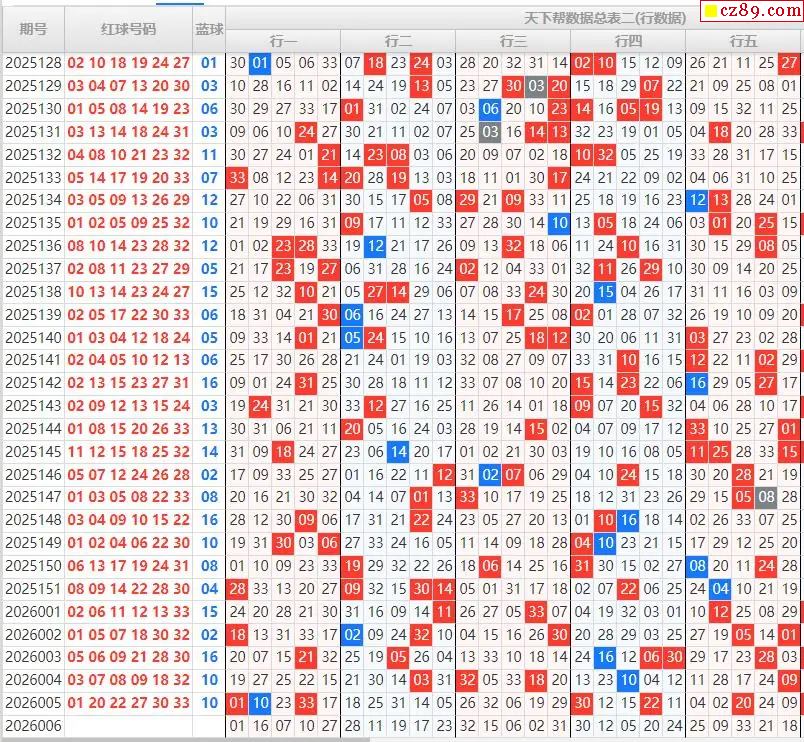Select the 行四 column group header
Viewport: 804px width, 742px height.
tap(628, 40)
